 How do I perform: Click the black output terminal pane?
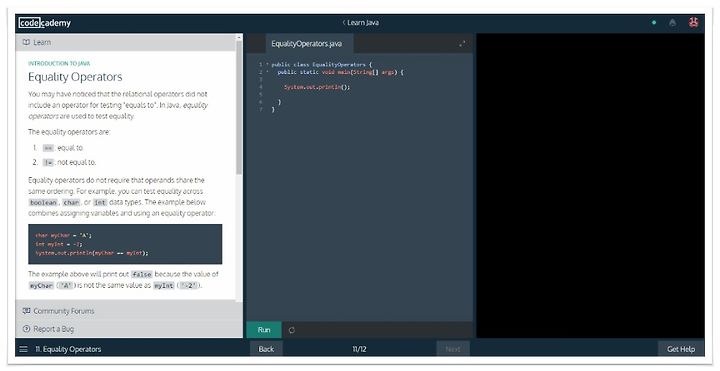click(590, 186)
